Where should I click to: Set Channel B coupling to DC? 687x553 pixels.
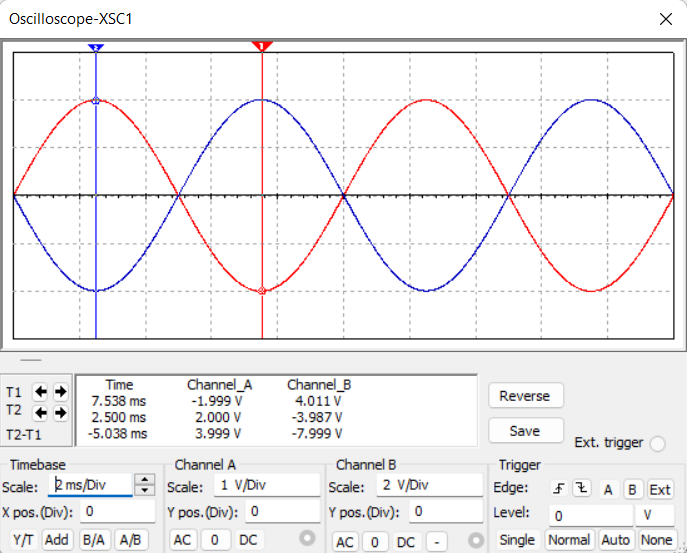406,542
